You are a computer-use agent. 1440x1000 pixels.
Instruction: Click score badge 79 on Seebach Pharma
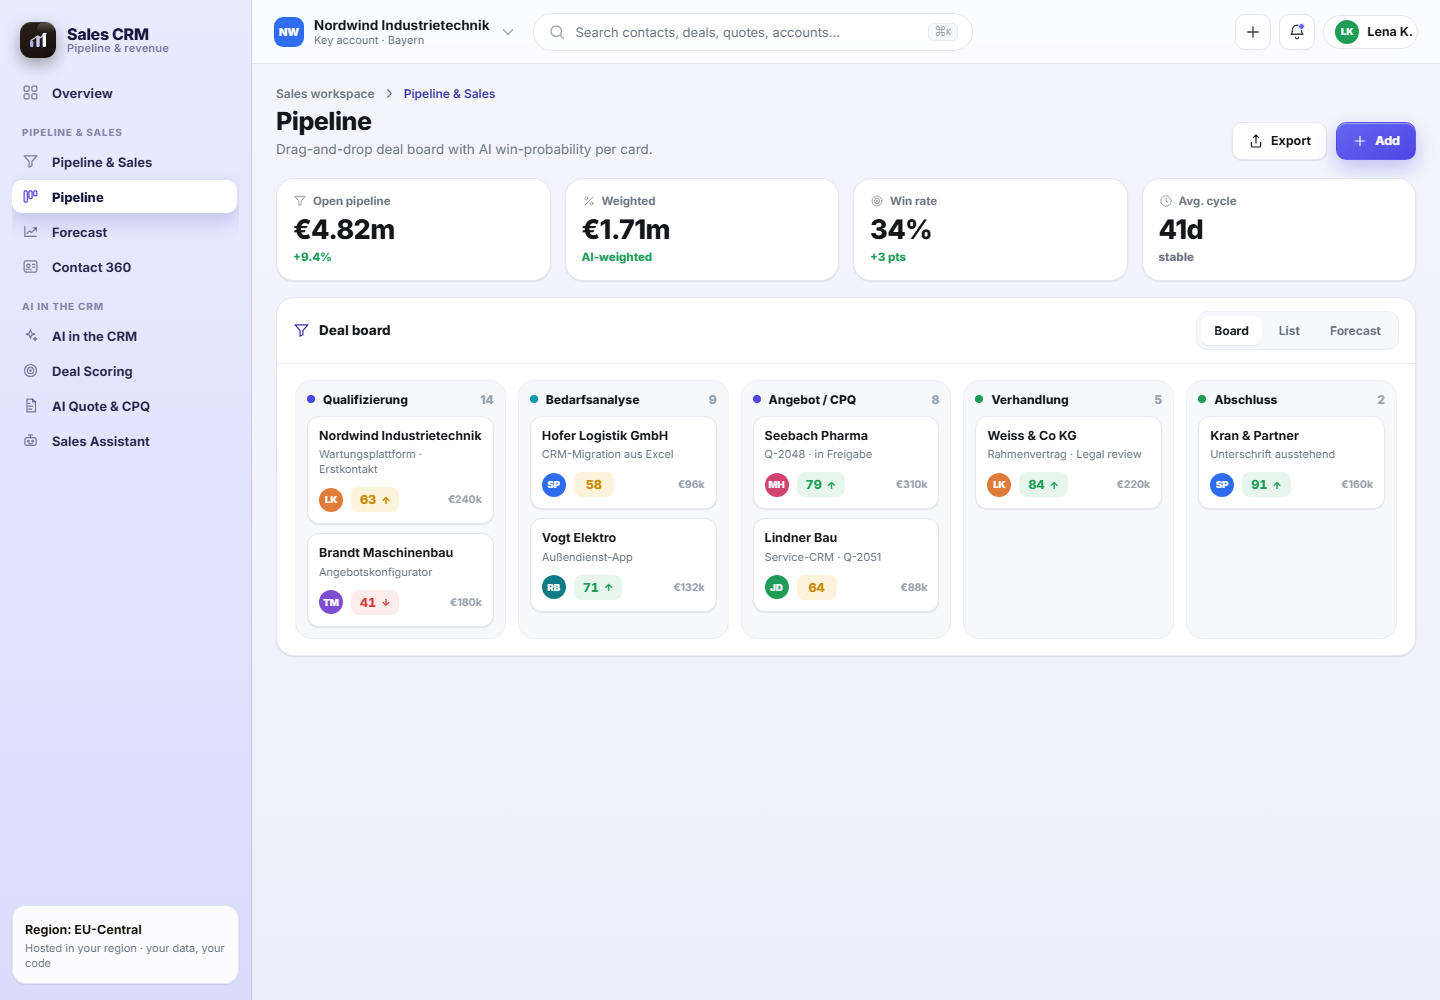coord(820,485)
